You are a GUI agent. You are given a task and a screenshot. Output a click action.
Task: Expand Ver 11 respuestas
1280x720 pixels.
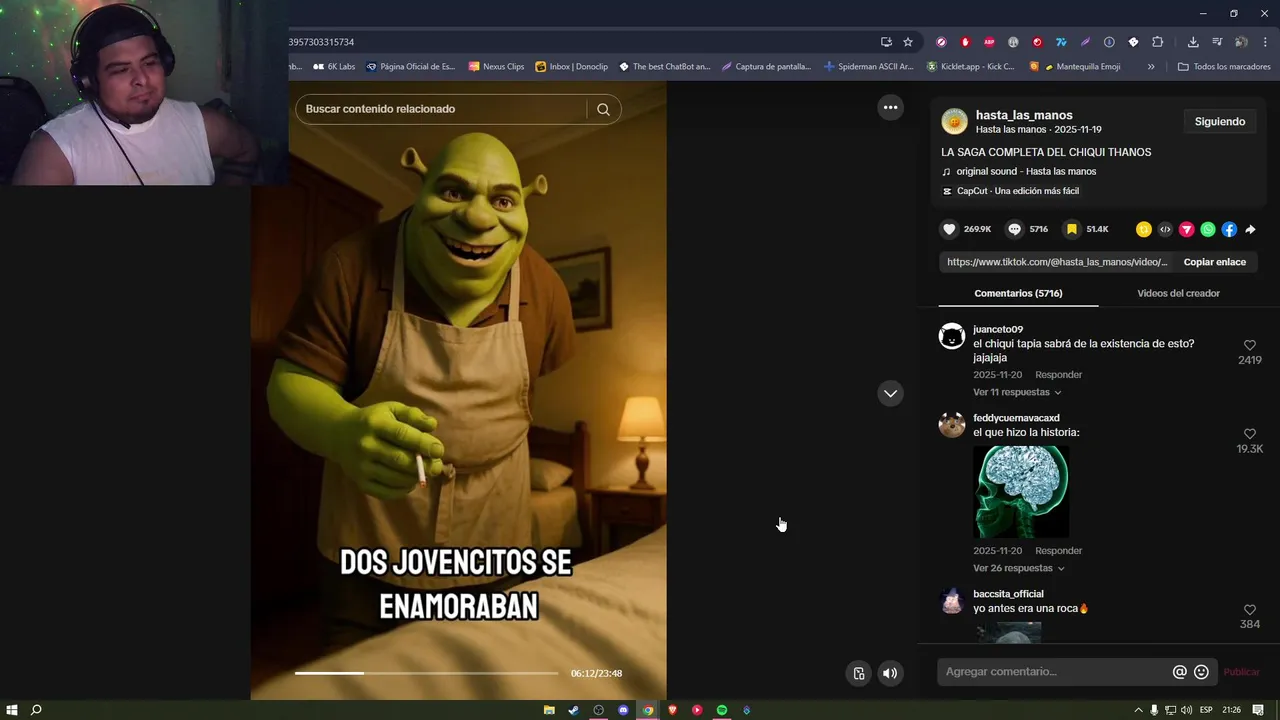click(x=1017, y=392)
